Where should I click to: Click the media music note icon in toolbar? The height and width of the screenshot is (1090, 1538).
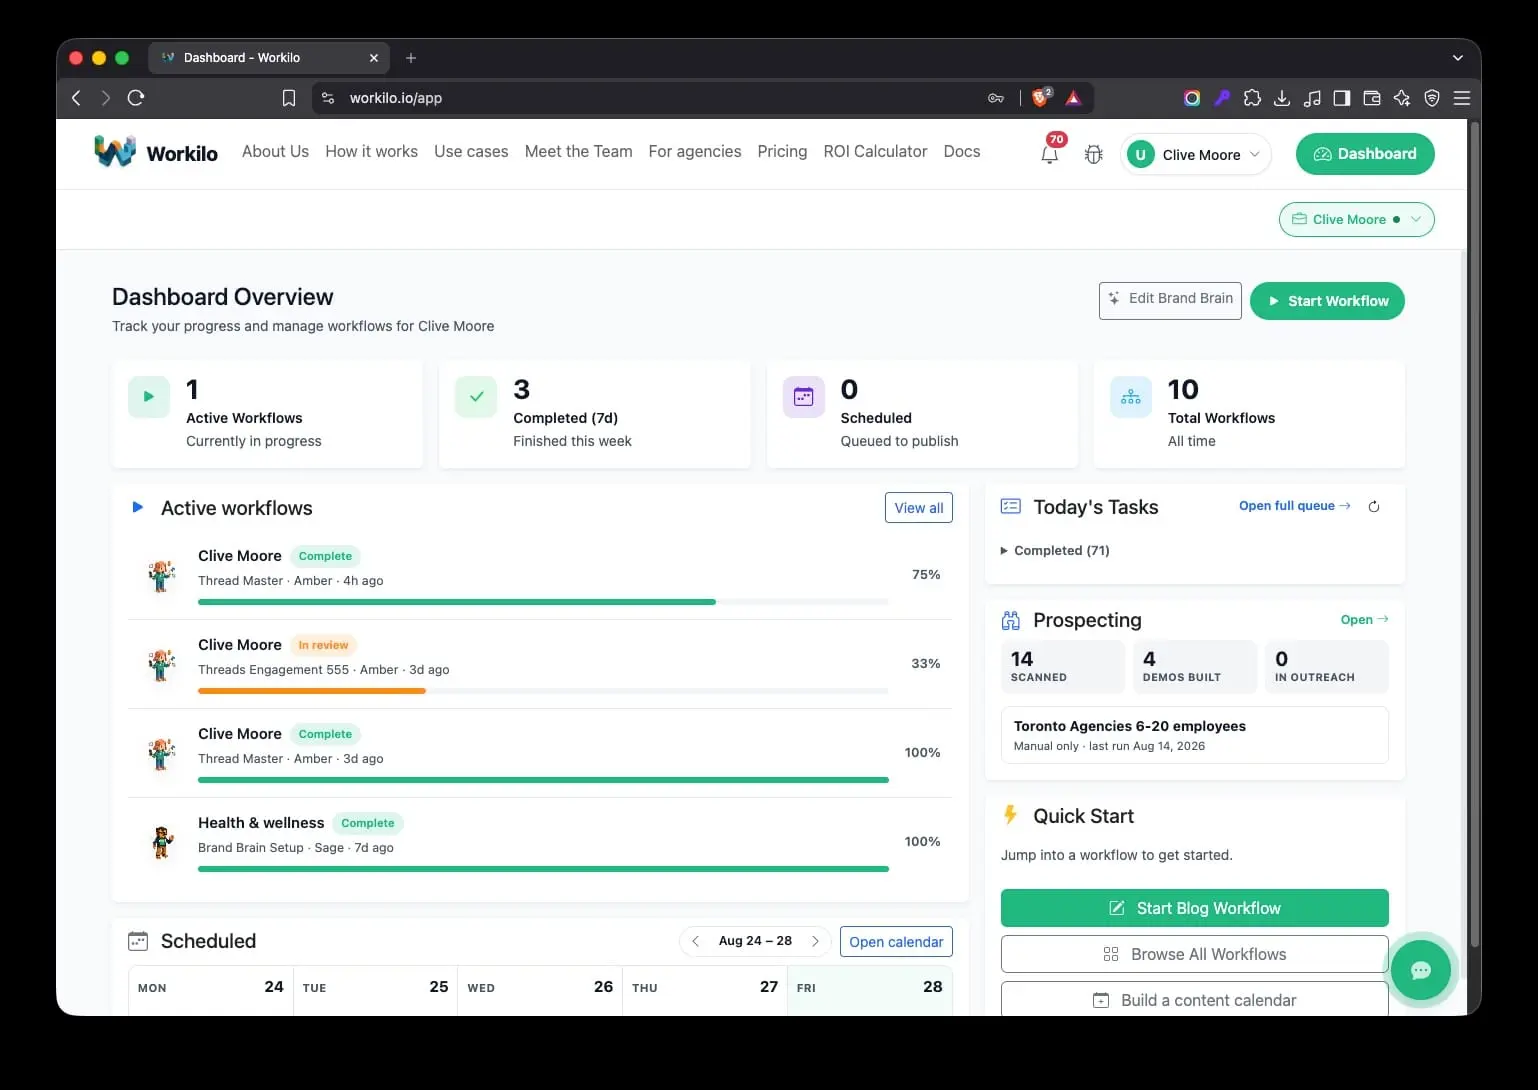[1312, 98]
